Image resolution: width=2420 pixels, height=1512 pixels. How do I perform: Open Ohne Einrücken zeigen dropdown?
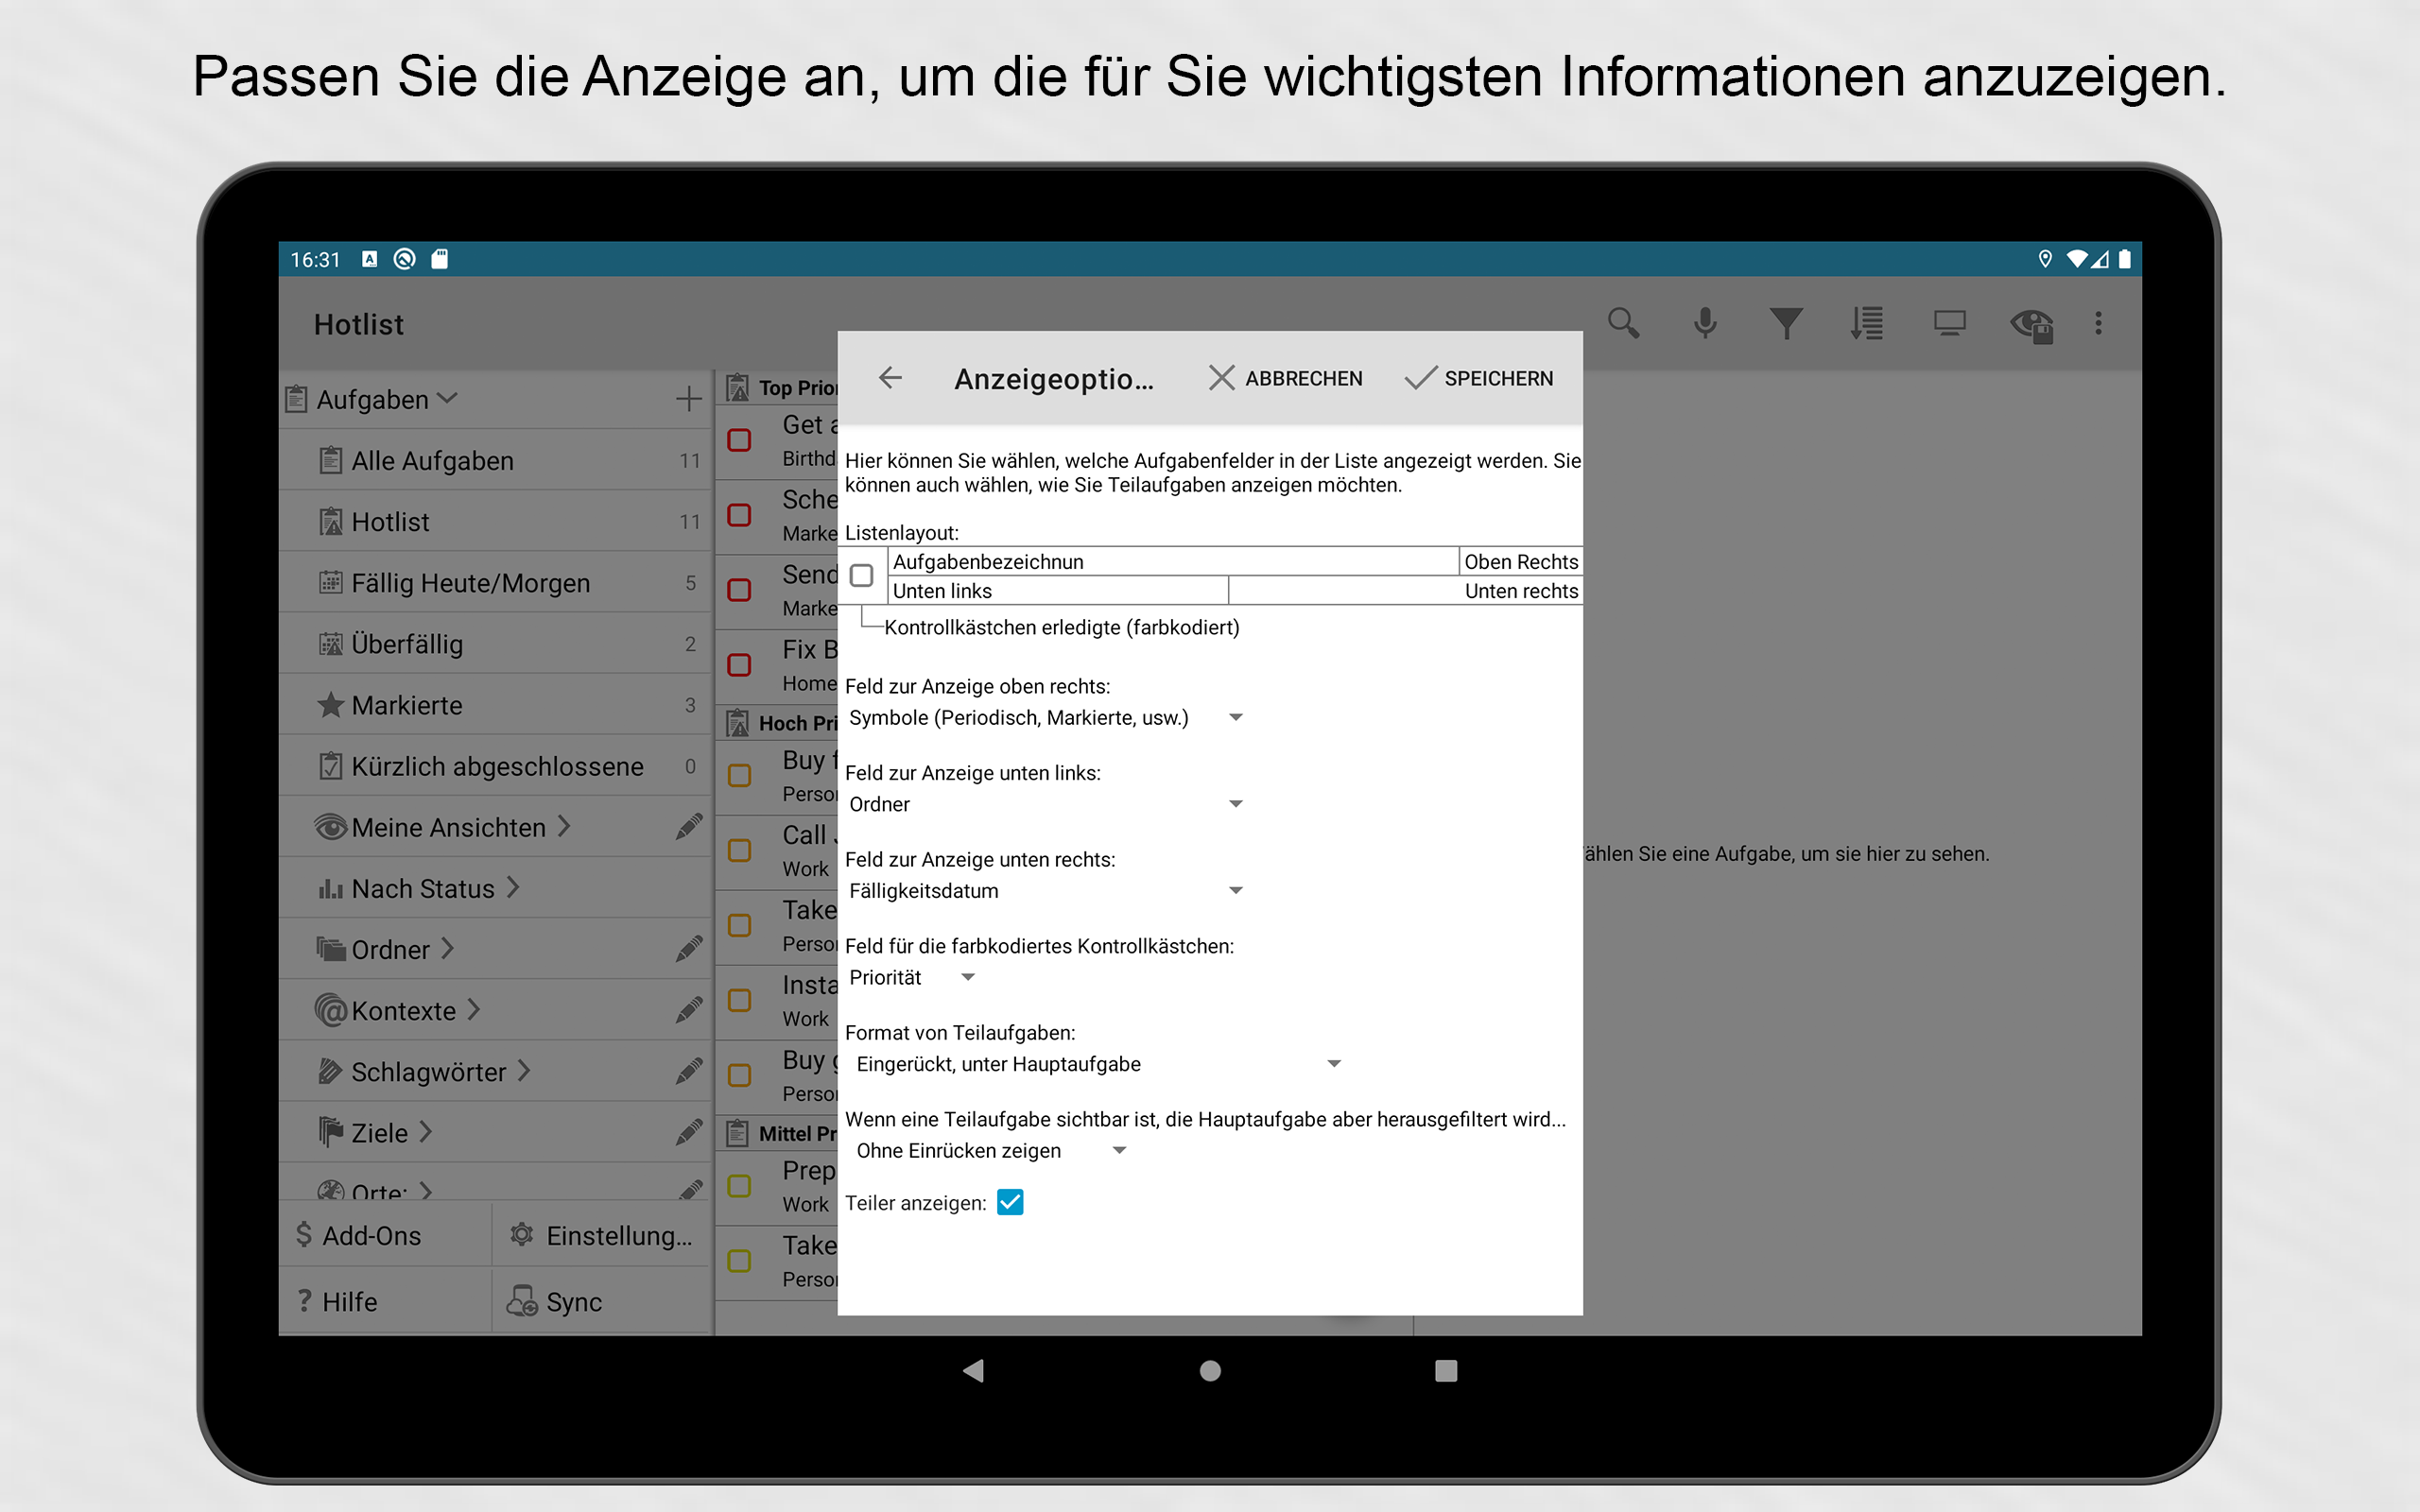[991, 1151]
